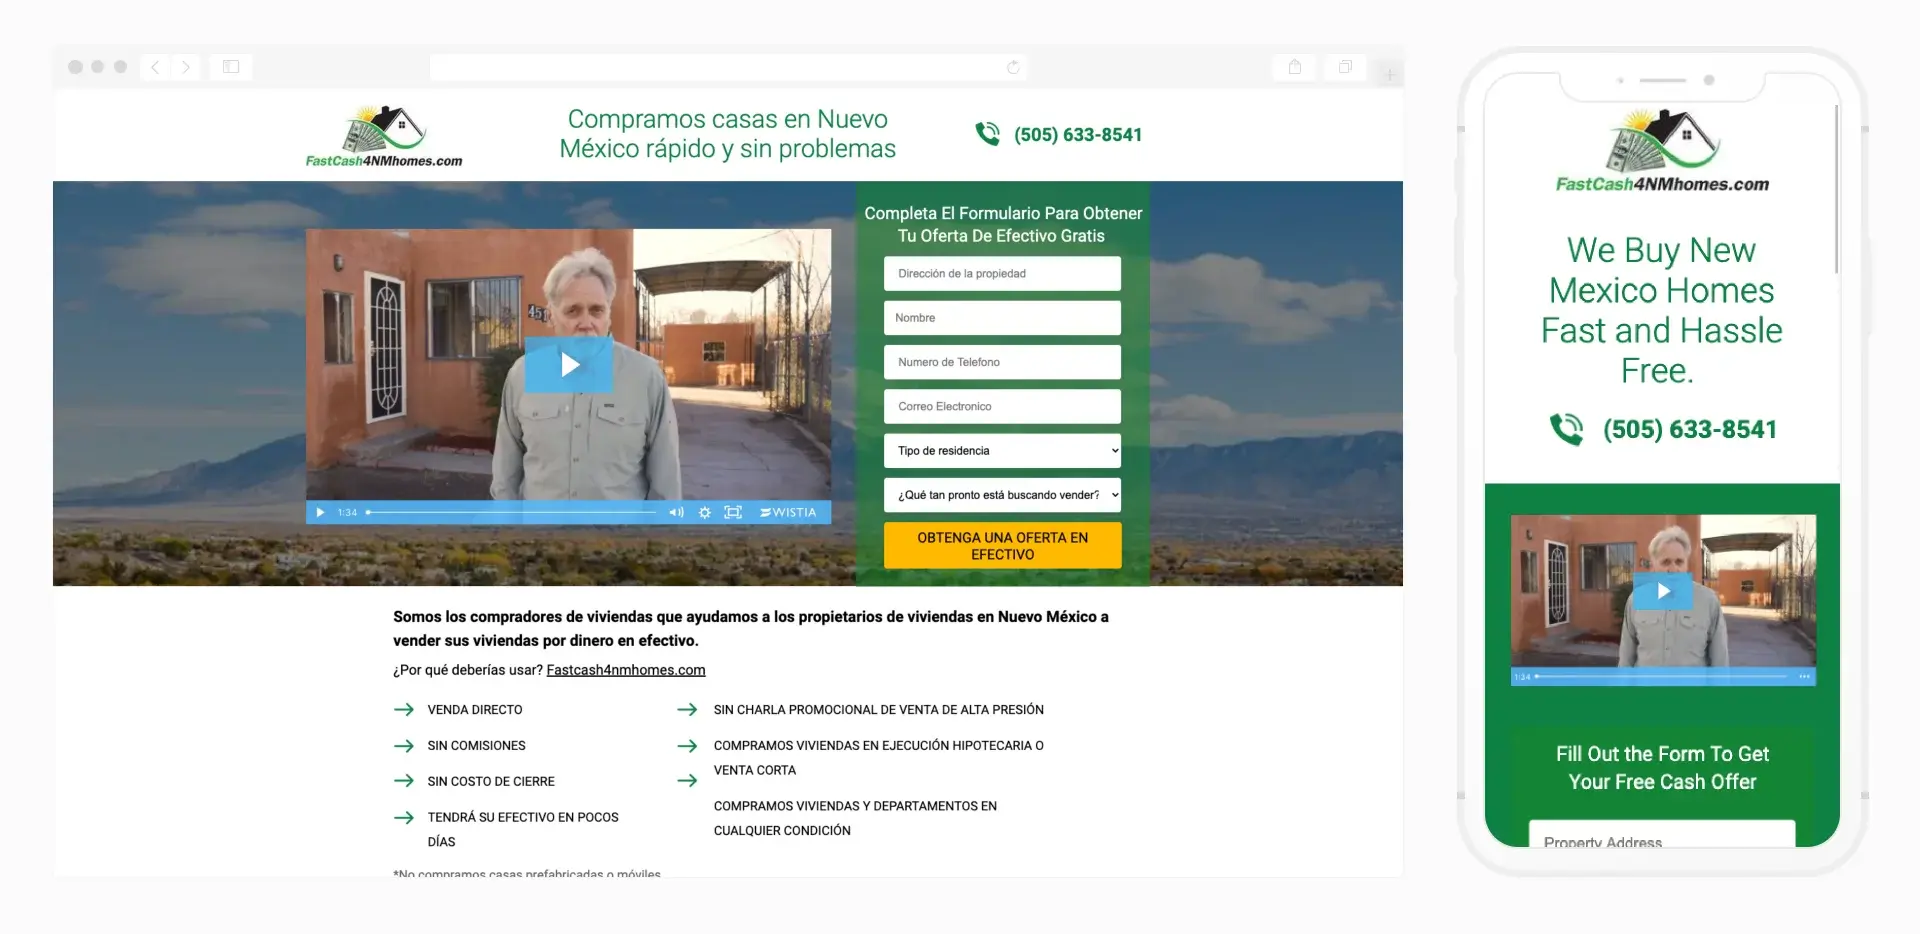The height and width of the screenshot is (934, 1920).
Task: Mute the Wistia video volume icon
Action: [x=676, y=512]
